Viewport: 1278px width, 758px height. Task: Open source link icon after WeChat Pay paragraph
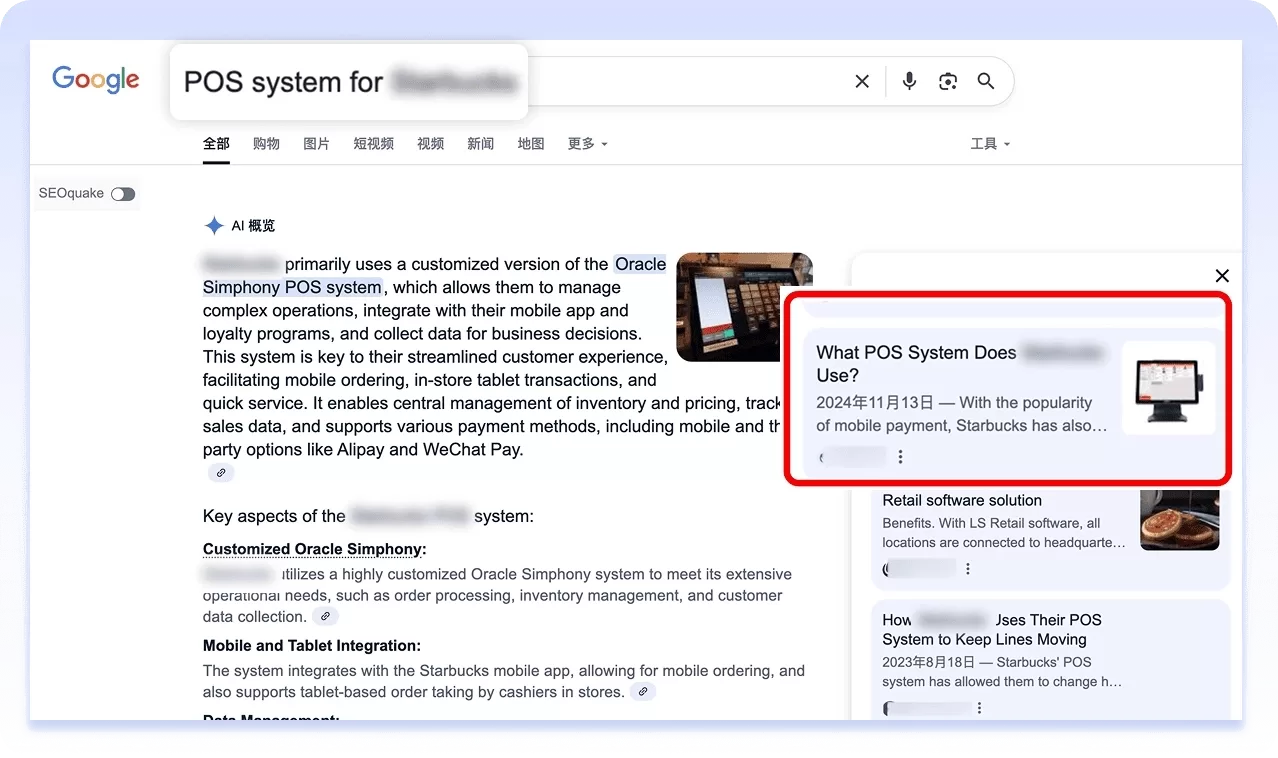(x=222, y=473)
